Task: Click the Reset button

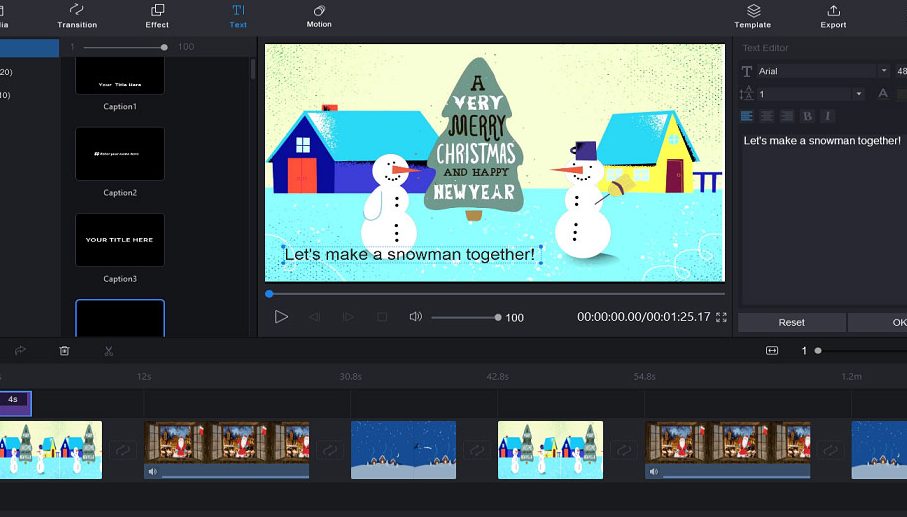Action: point(791,323)
